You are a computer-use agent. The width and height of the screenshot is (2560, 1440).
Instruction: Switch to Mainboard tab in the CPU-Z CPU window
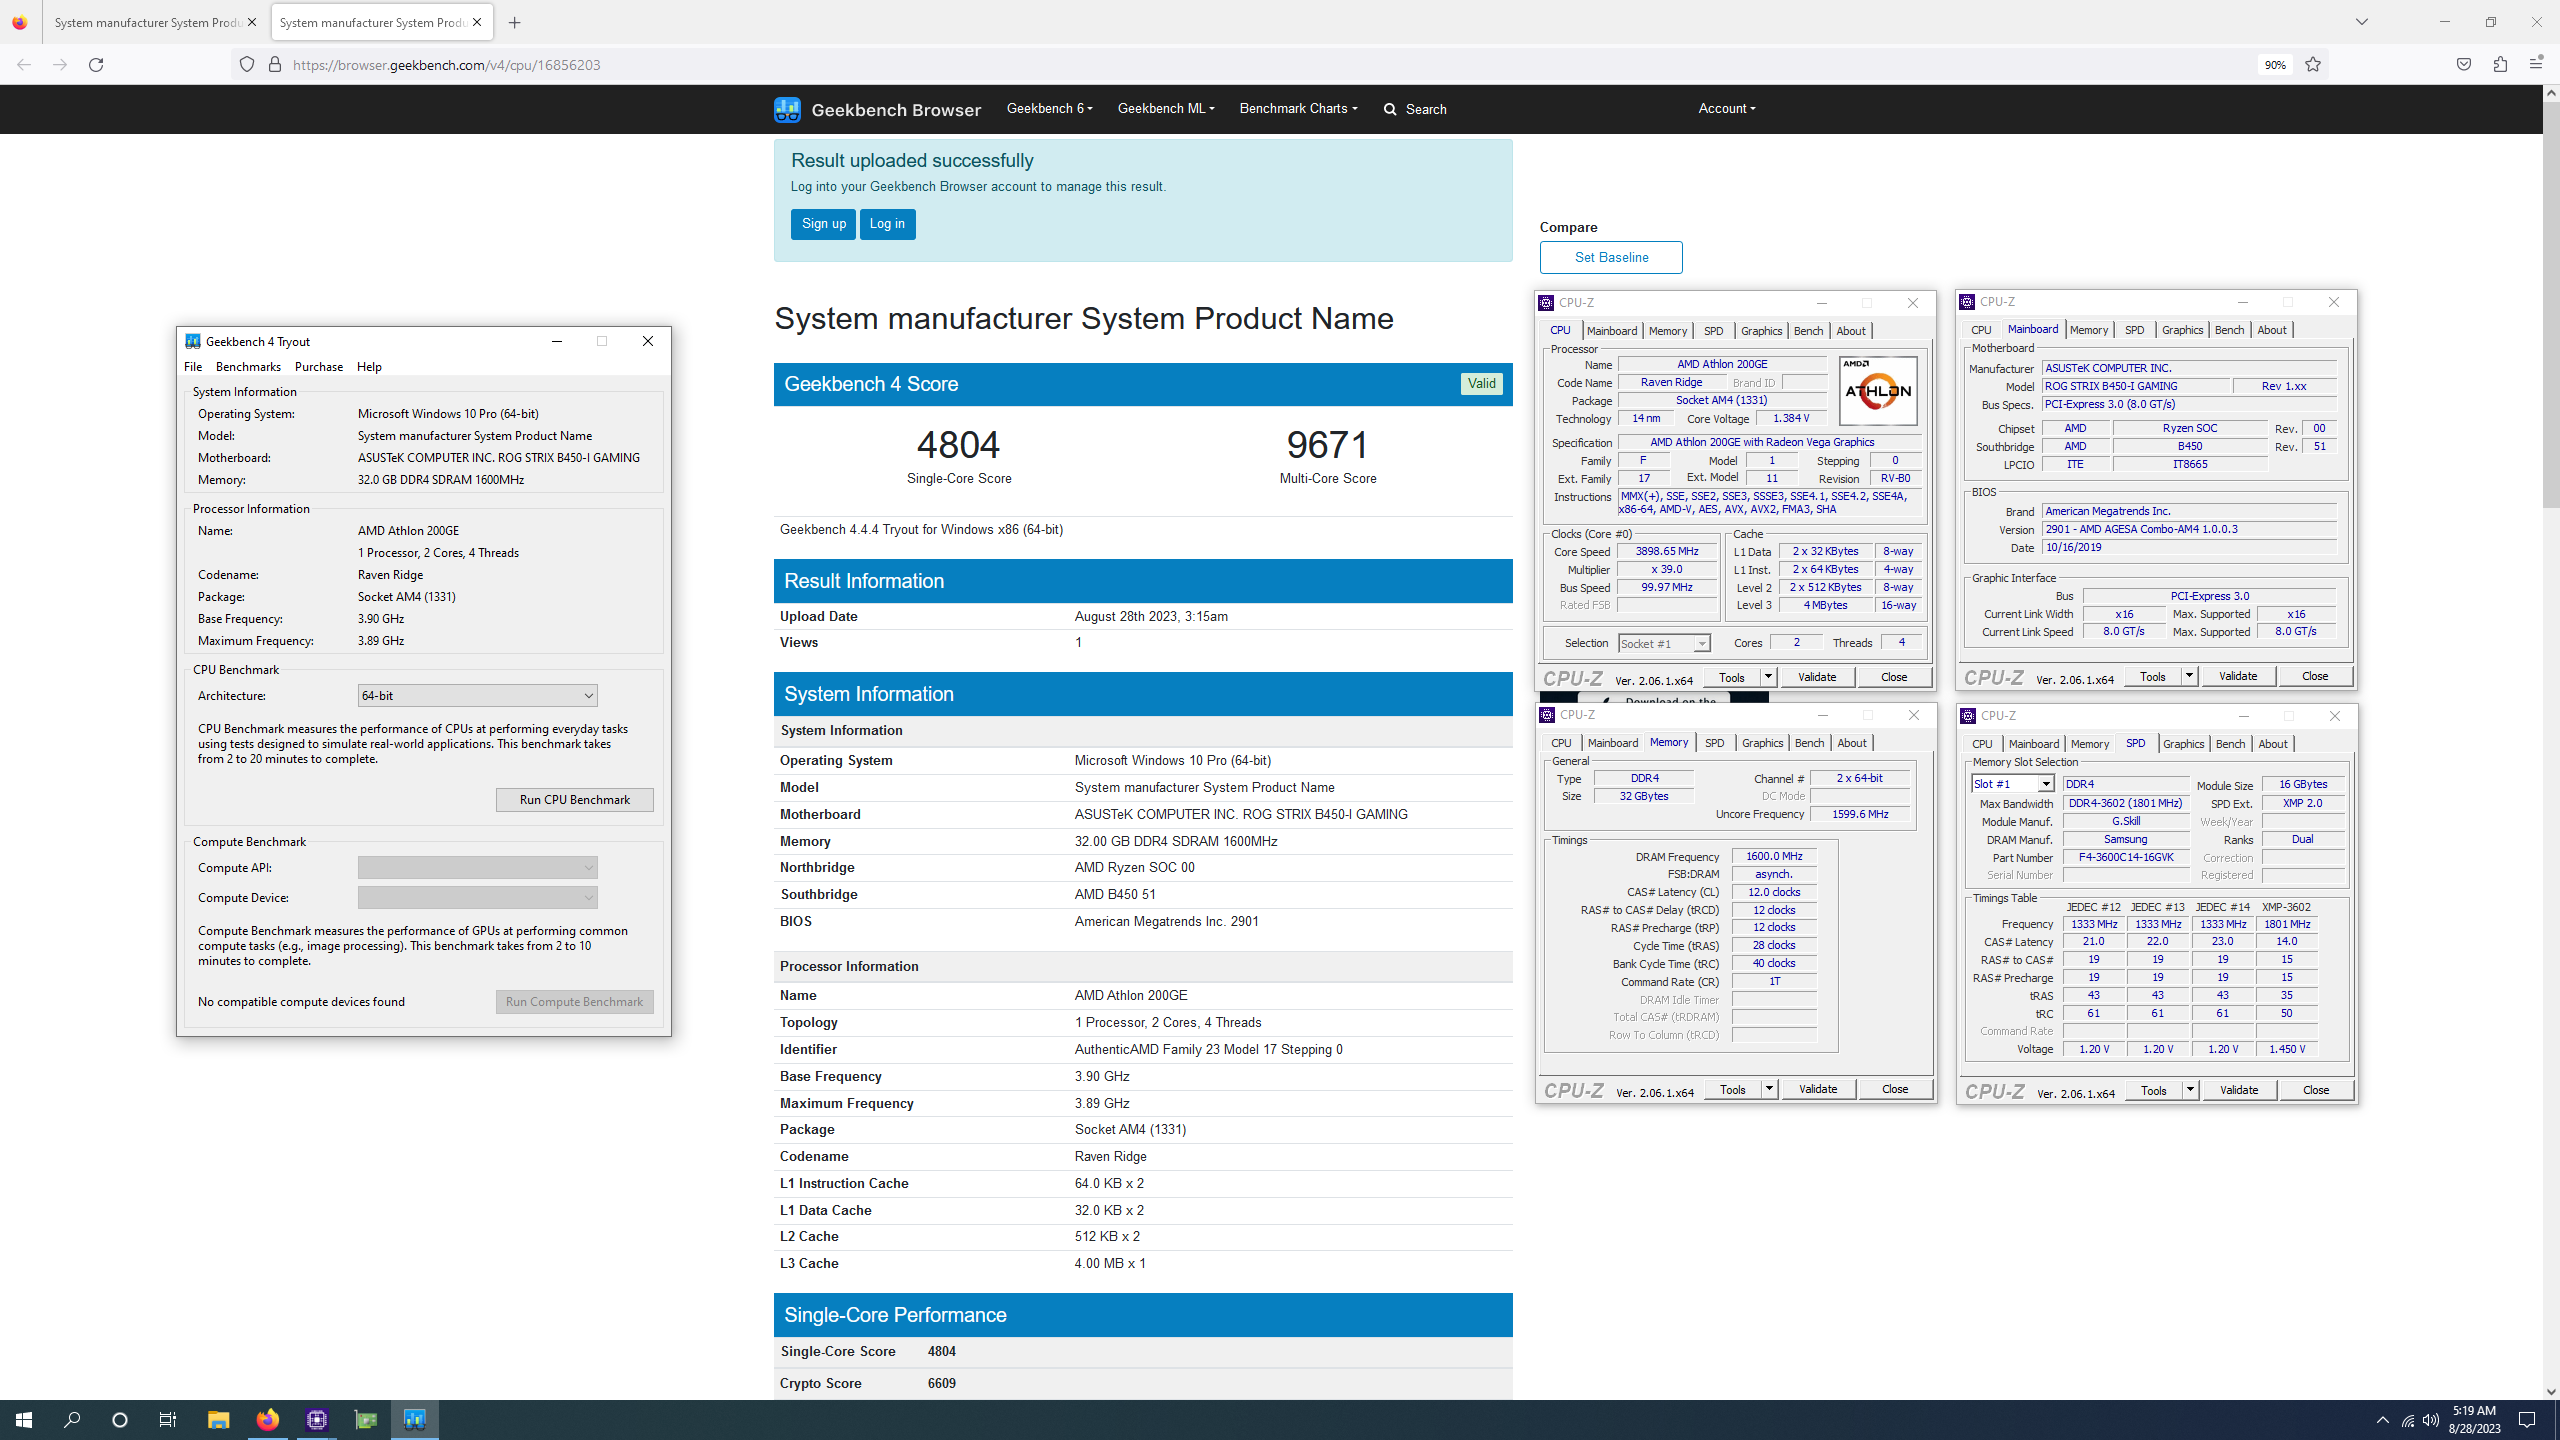tap(1612, 331)
